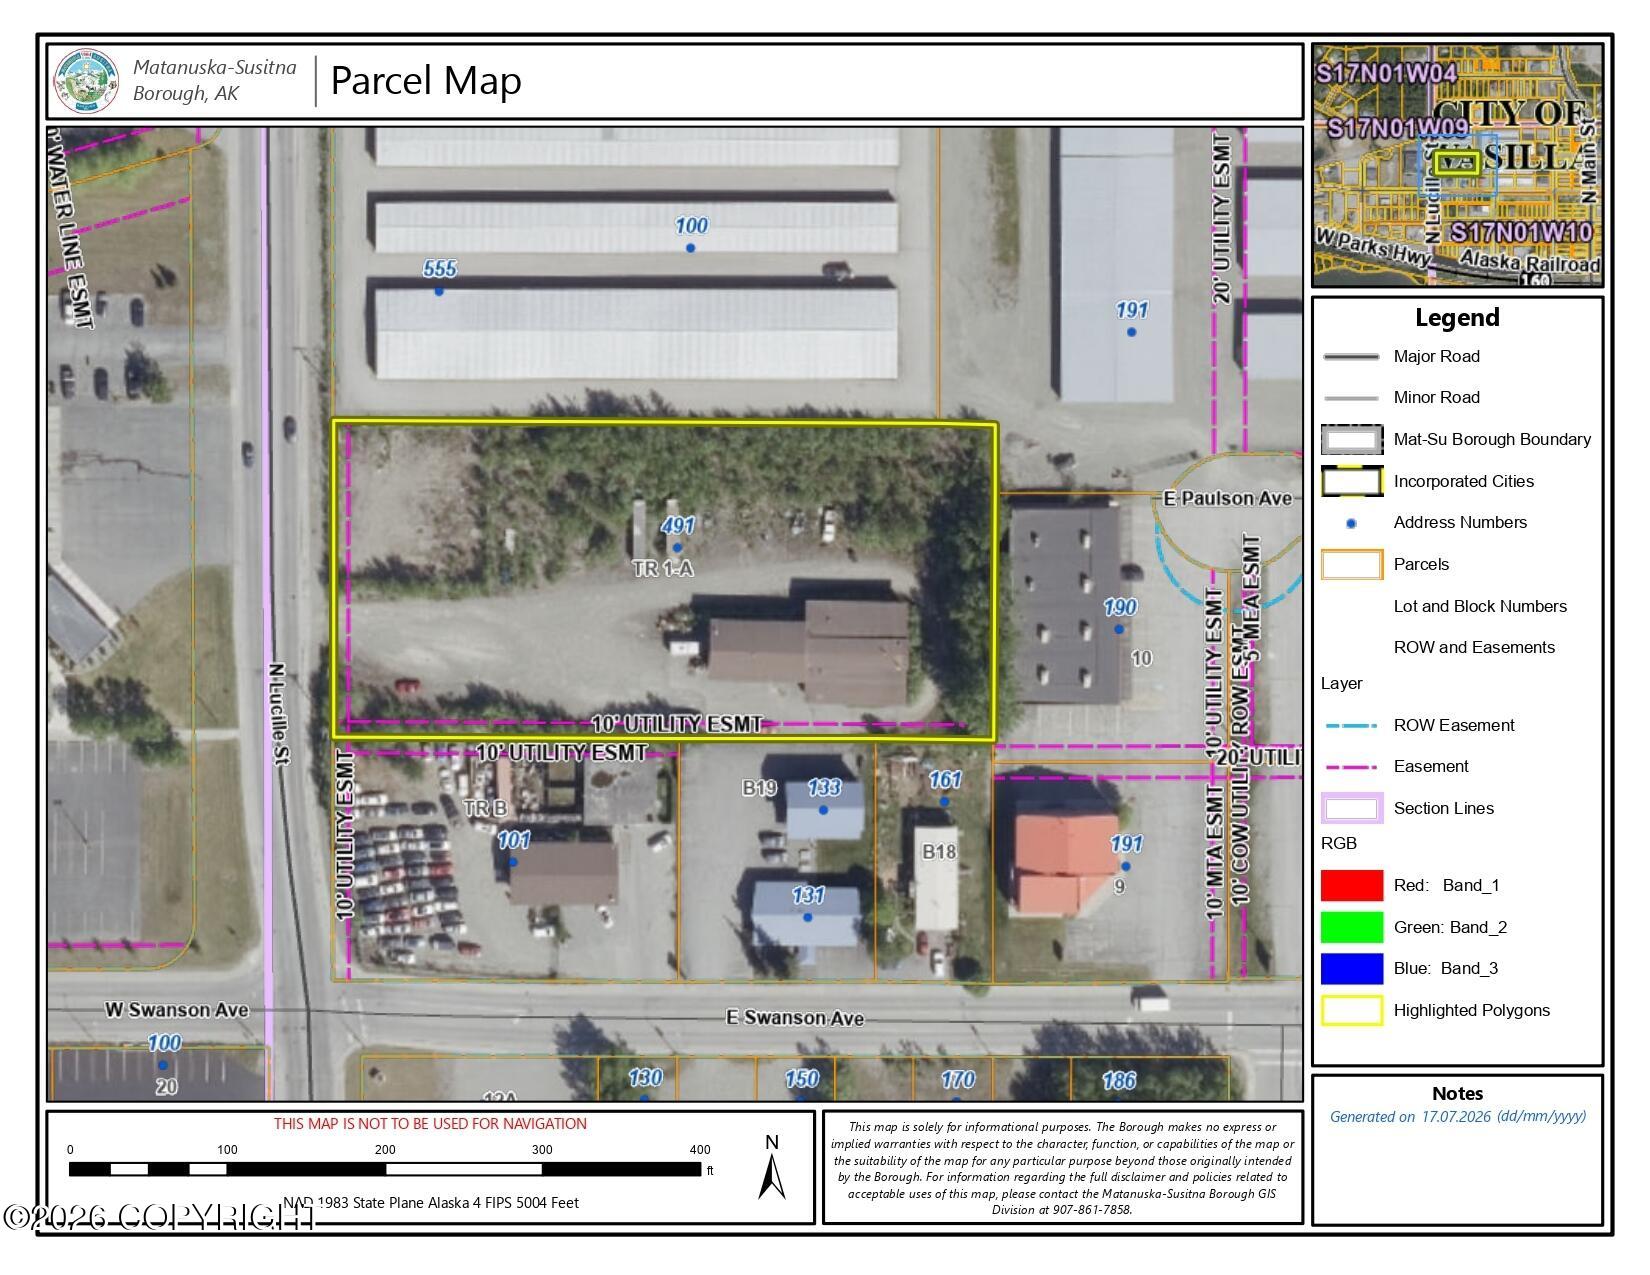Click the blue address dot under 190
This screenshot has height=1275, width=1650.
(1119, 629)
